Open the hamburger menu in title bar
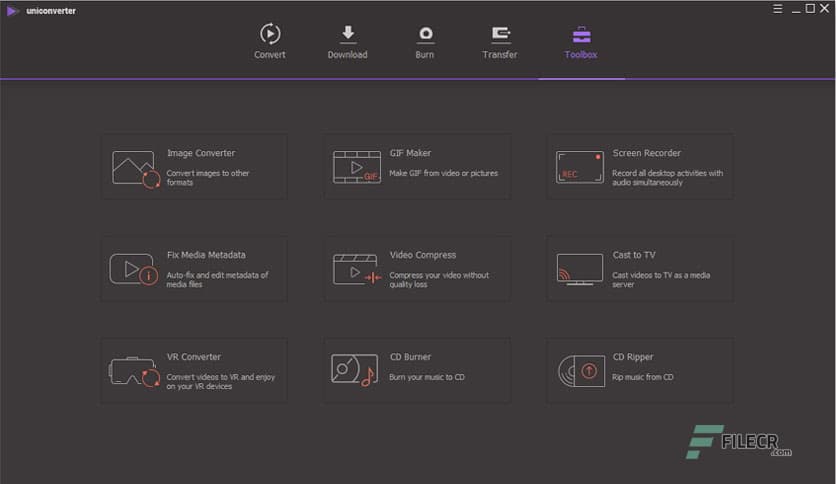The width and height of the screenshot is (836, 484). pos(778,9)
